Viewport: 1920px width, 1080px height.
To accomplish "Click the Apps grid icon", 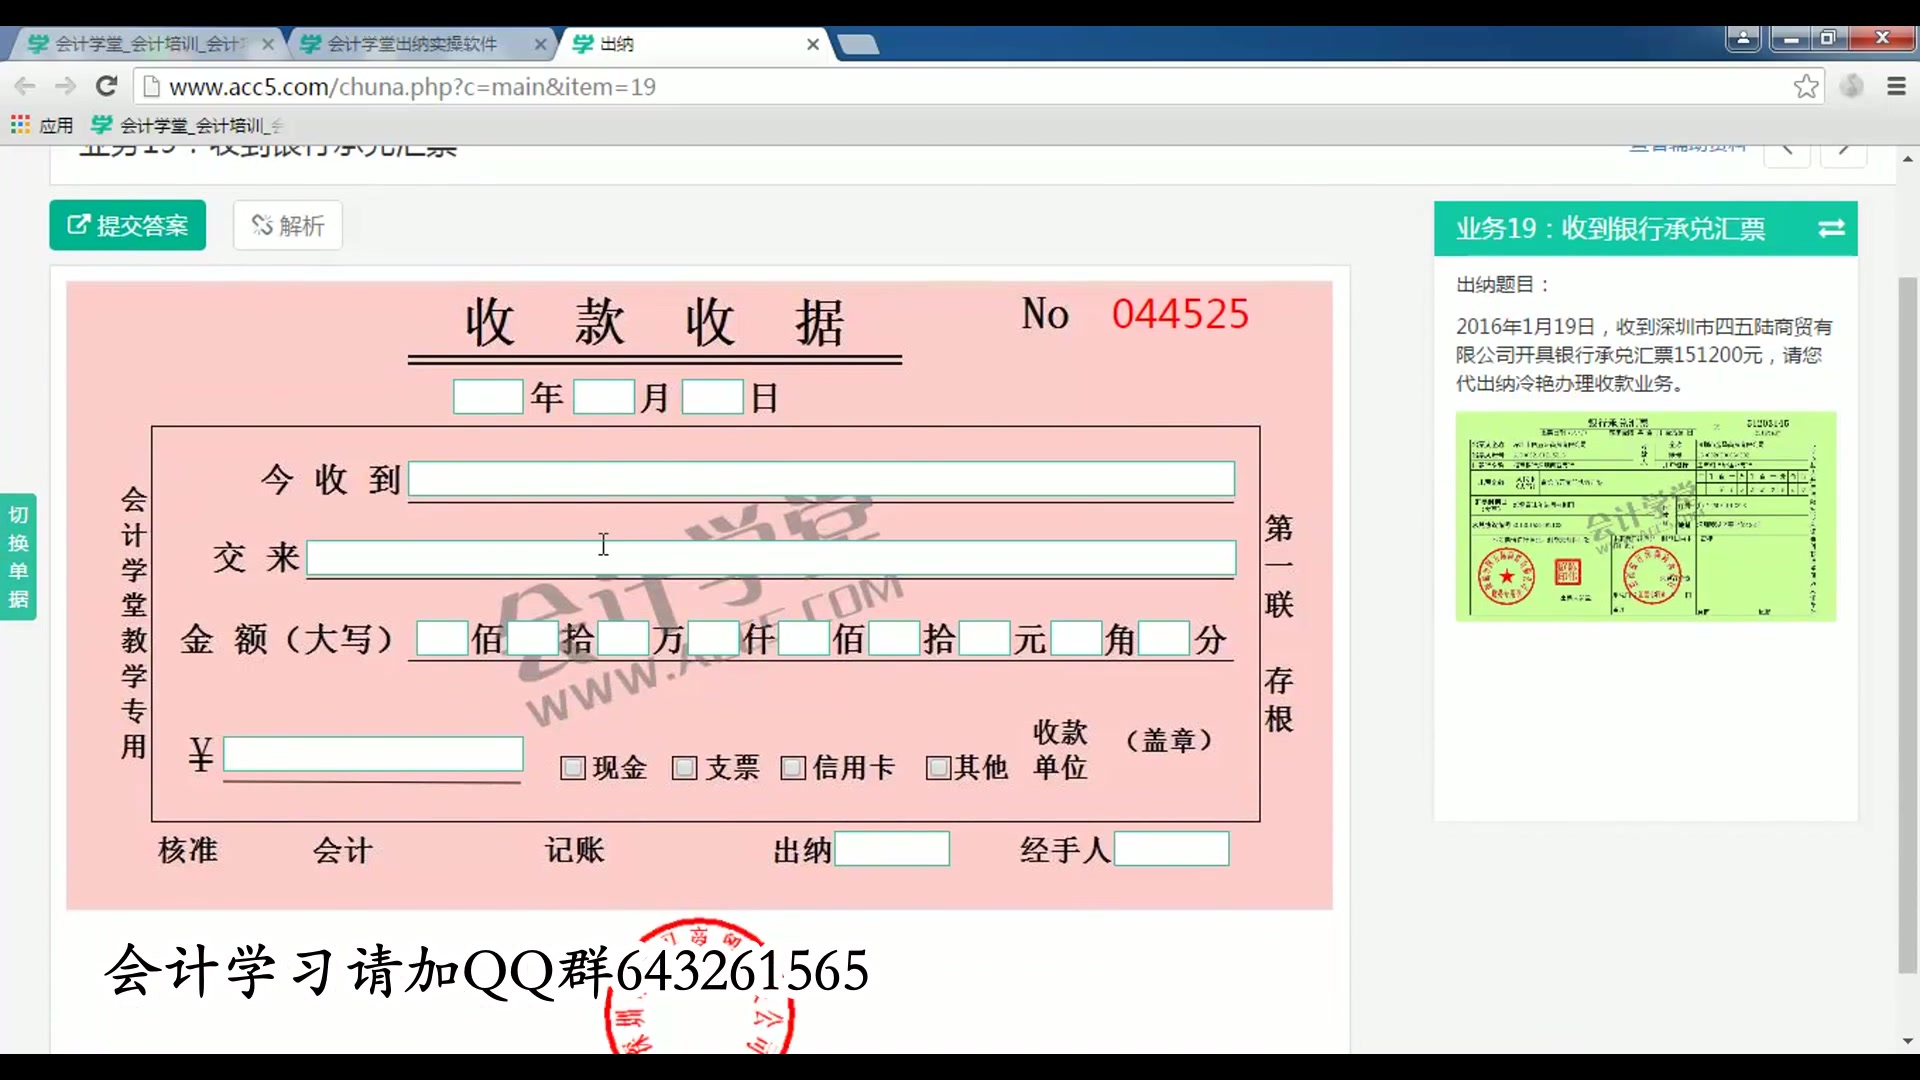I will 20,125.
